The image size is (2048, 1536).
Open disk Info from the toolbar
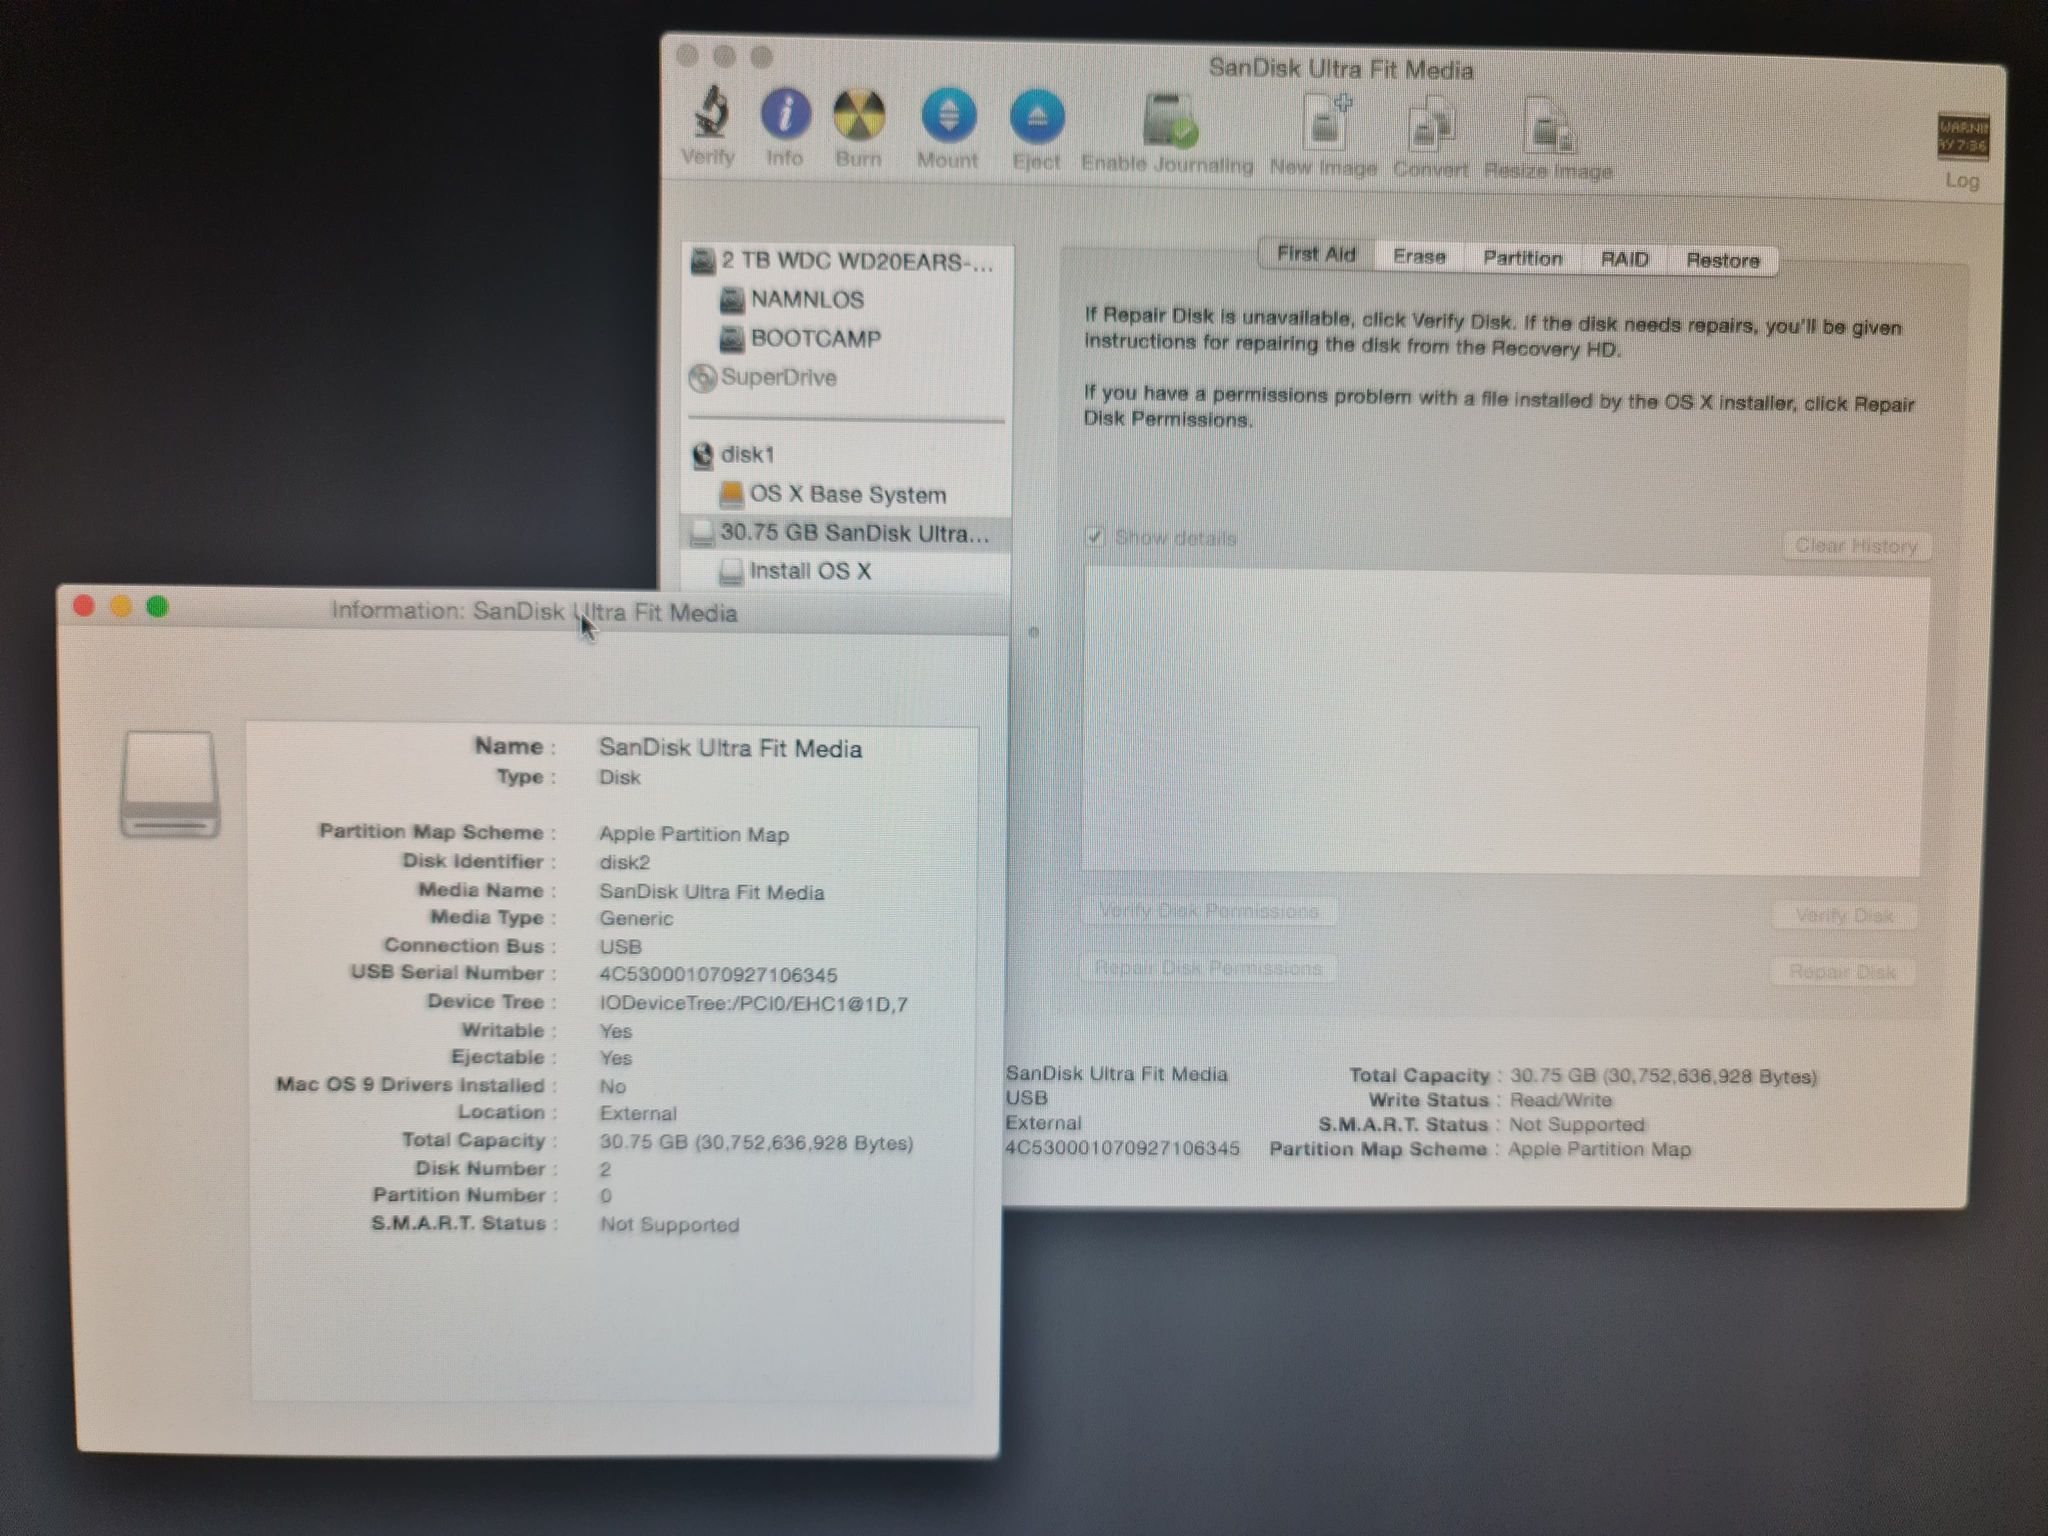(x=786, y=118)
